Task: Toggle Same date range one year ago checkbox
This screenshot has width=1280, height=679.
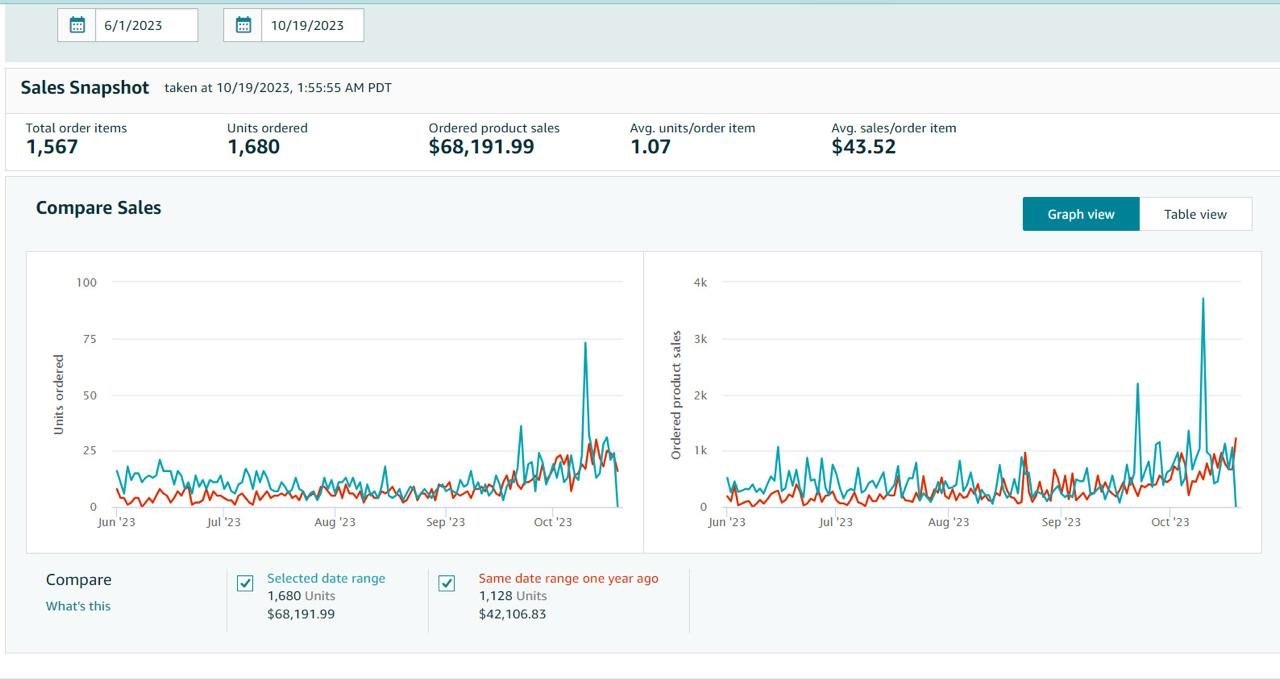Action: point(447,583)
